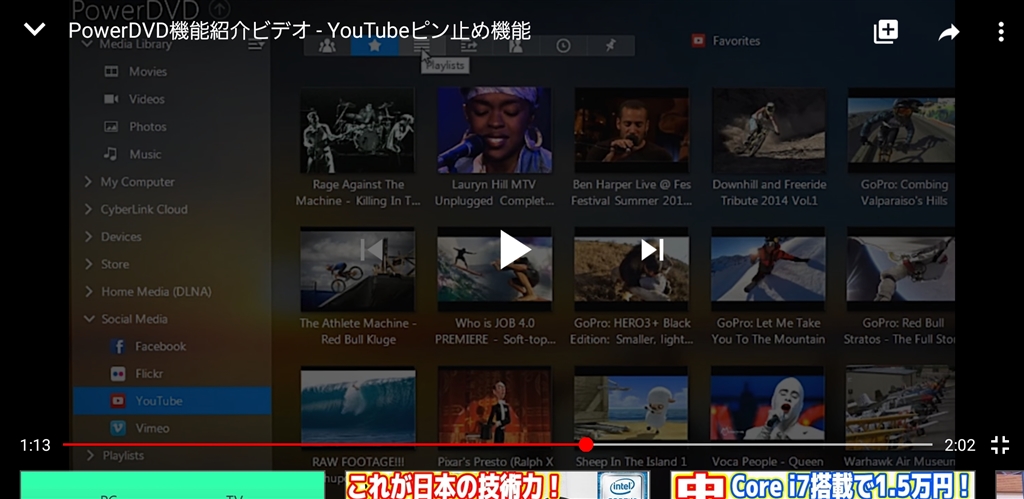
Task: Open the RAW FOOTAGE wave thumbnail
Action: tap(357, 408)
